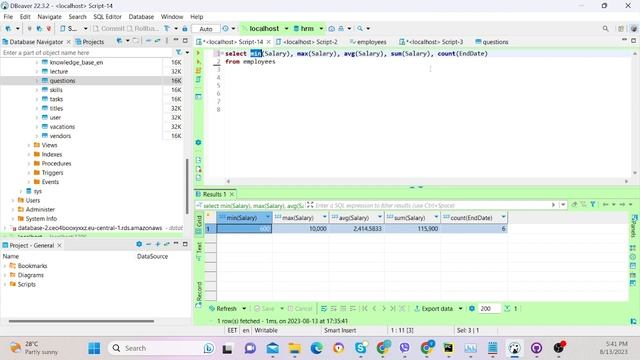Select the Indexes folder
This screenshot has height=360, width=640.
coord(51,154)
